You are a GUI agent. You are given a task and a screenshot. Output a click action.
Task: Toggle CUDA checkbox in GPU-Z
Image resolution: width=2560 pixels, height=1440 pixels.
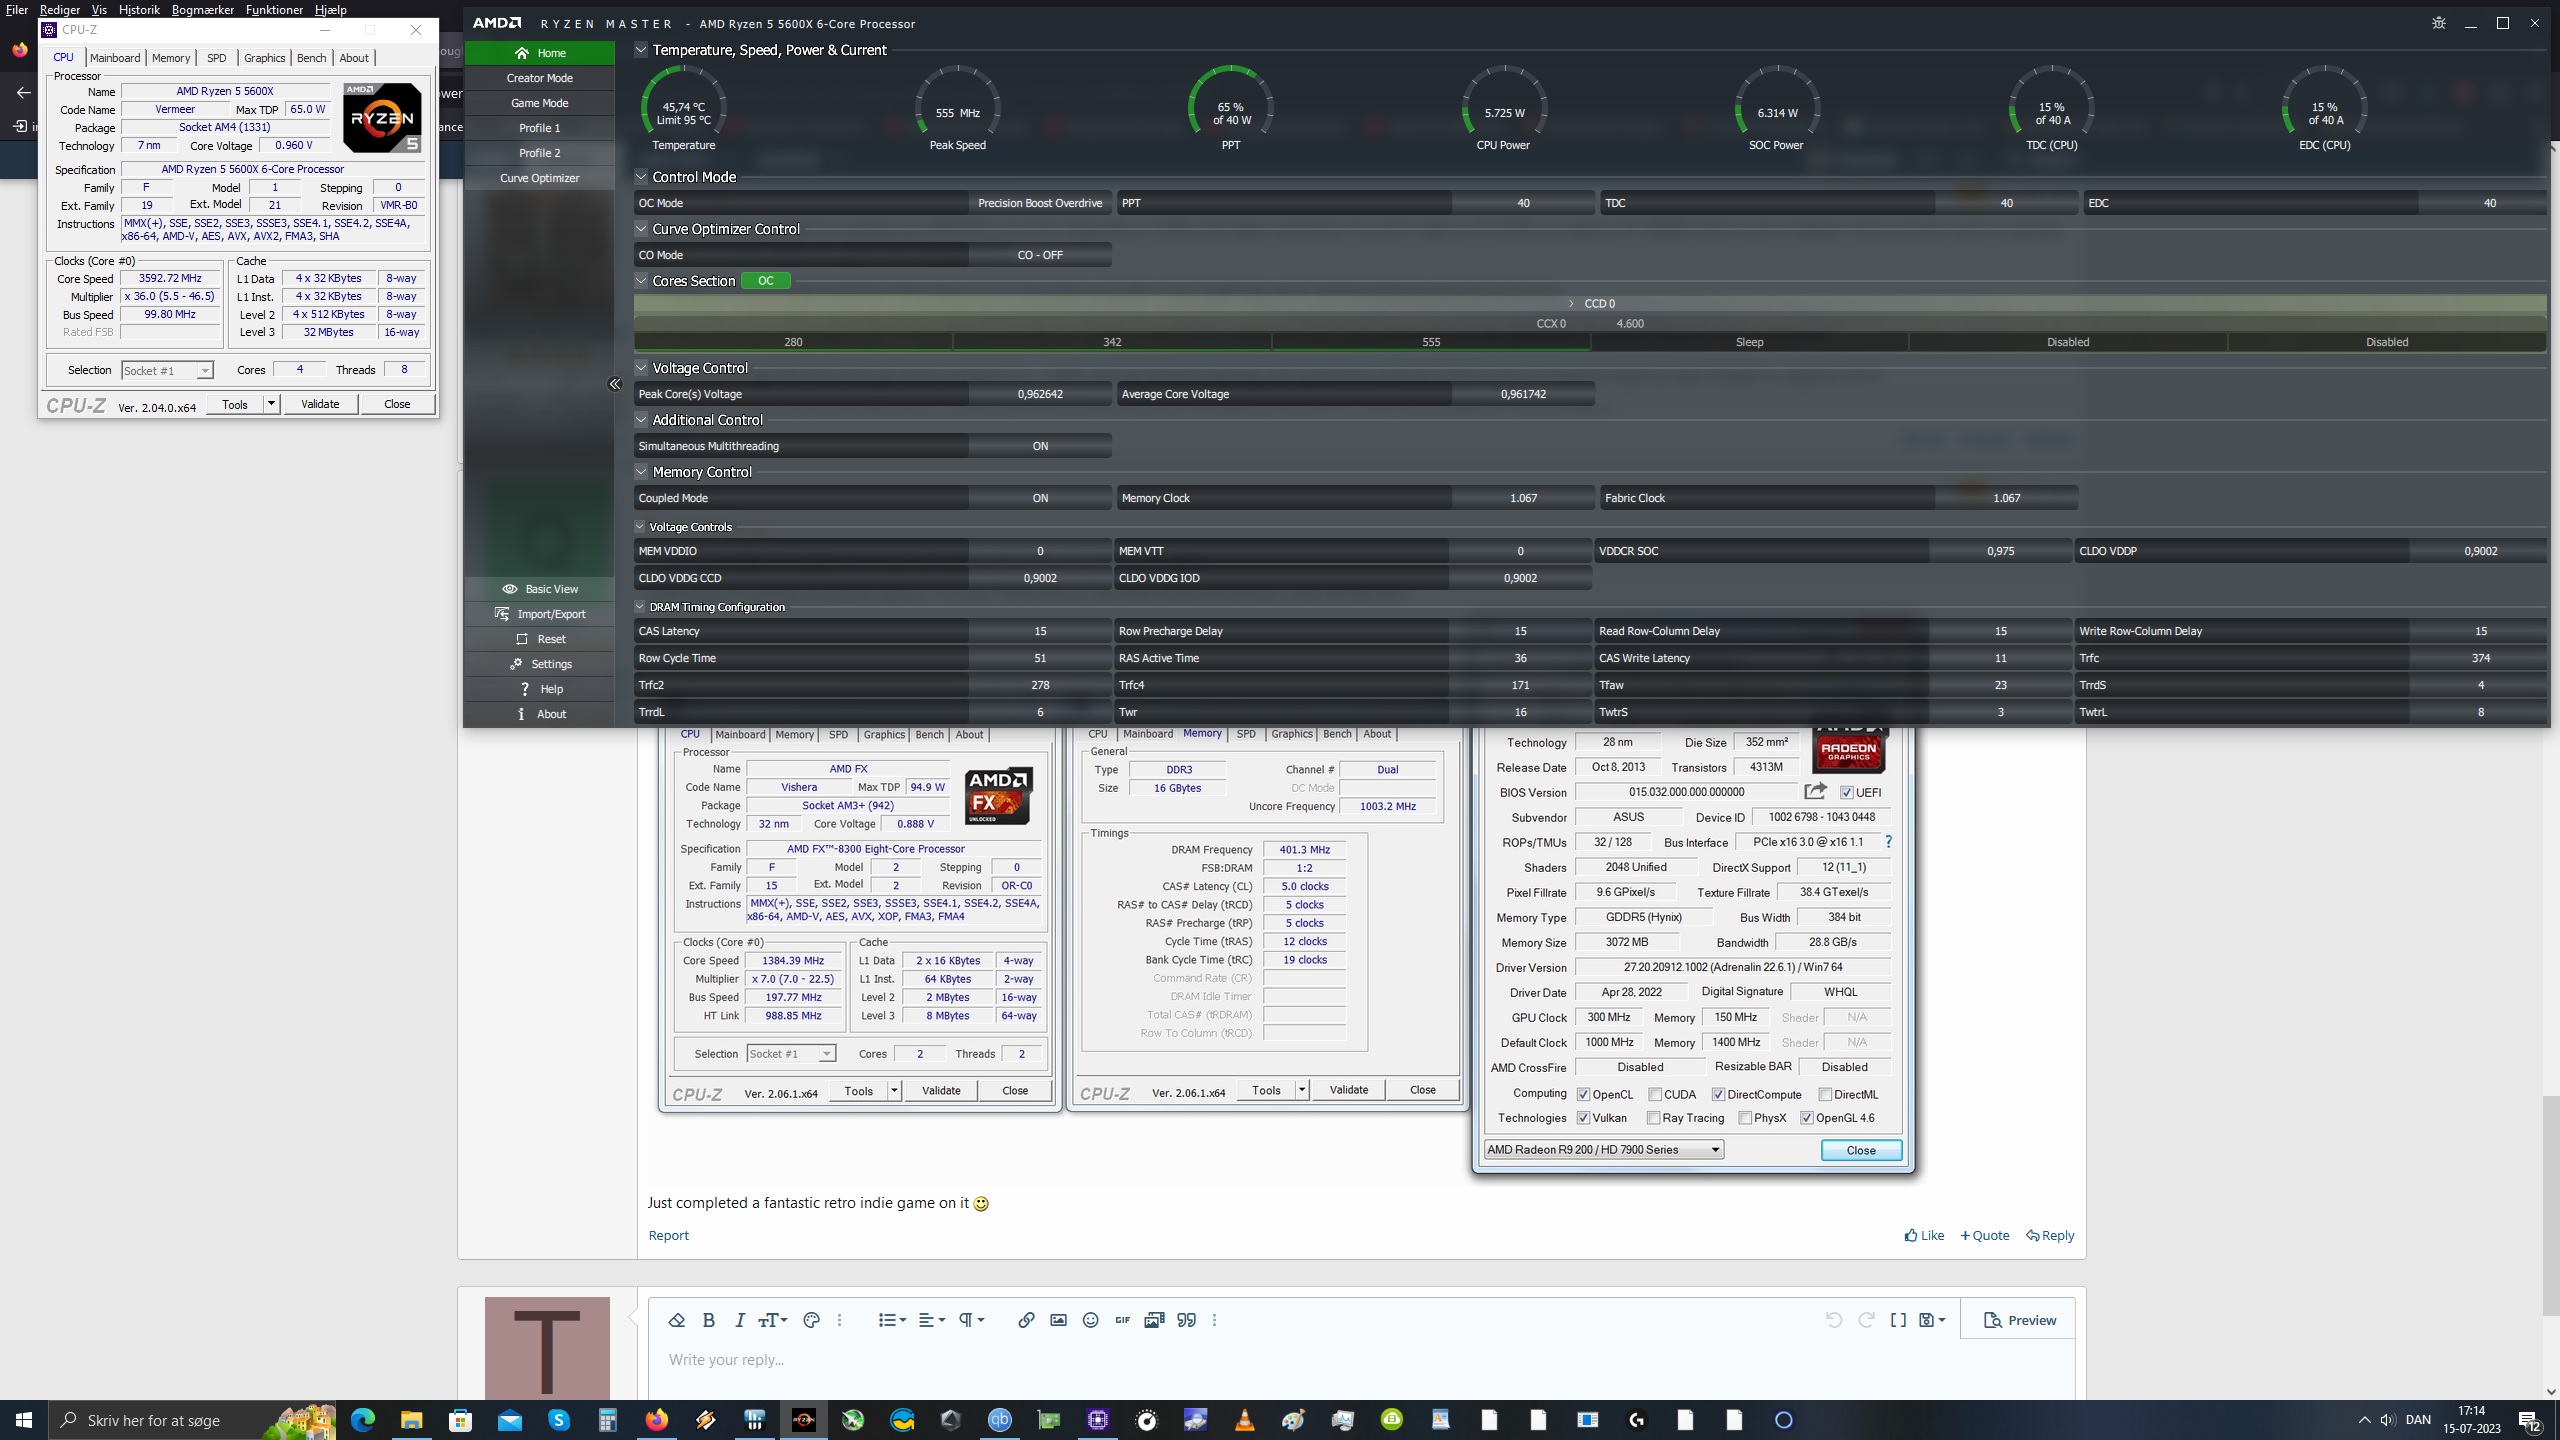point(1655,1095)
